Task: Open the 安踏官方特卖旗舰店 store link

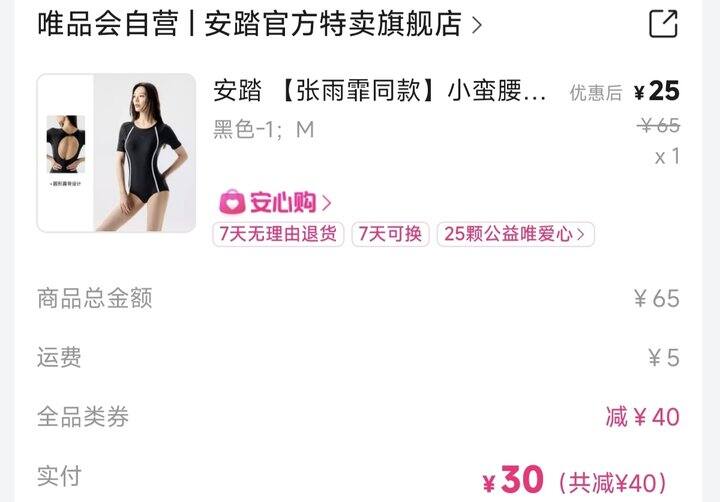Action: [x=333, y=23]
